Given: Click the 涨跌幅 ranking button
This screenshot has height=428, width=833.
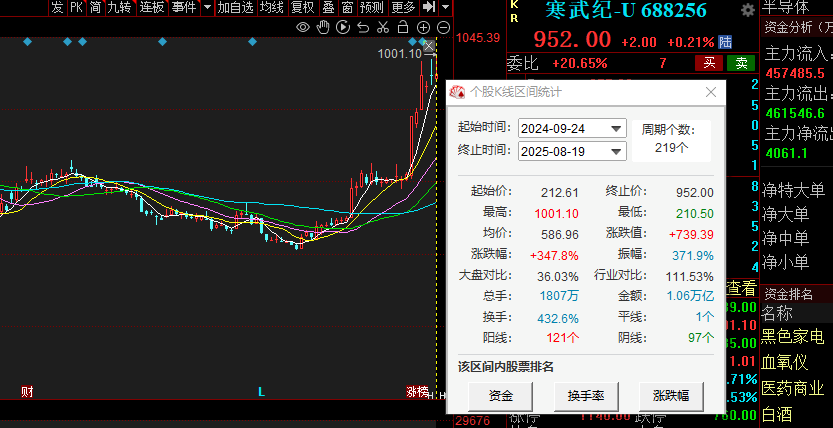Looking at the screenshot, I should click(671, 396).
